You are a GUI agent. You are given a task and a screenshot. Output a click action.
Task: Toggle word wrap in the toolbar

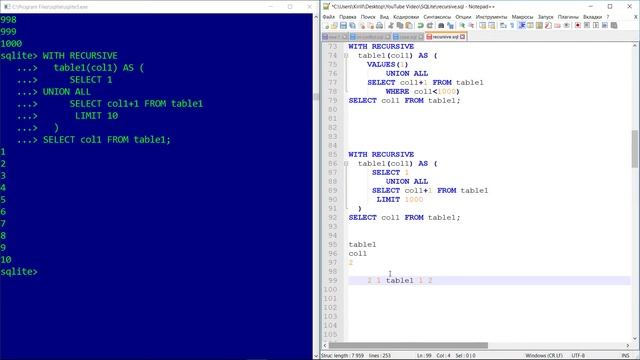(x=503, y=25)
